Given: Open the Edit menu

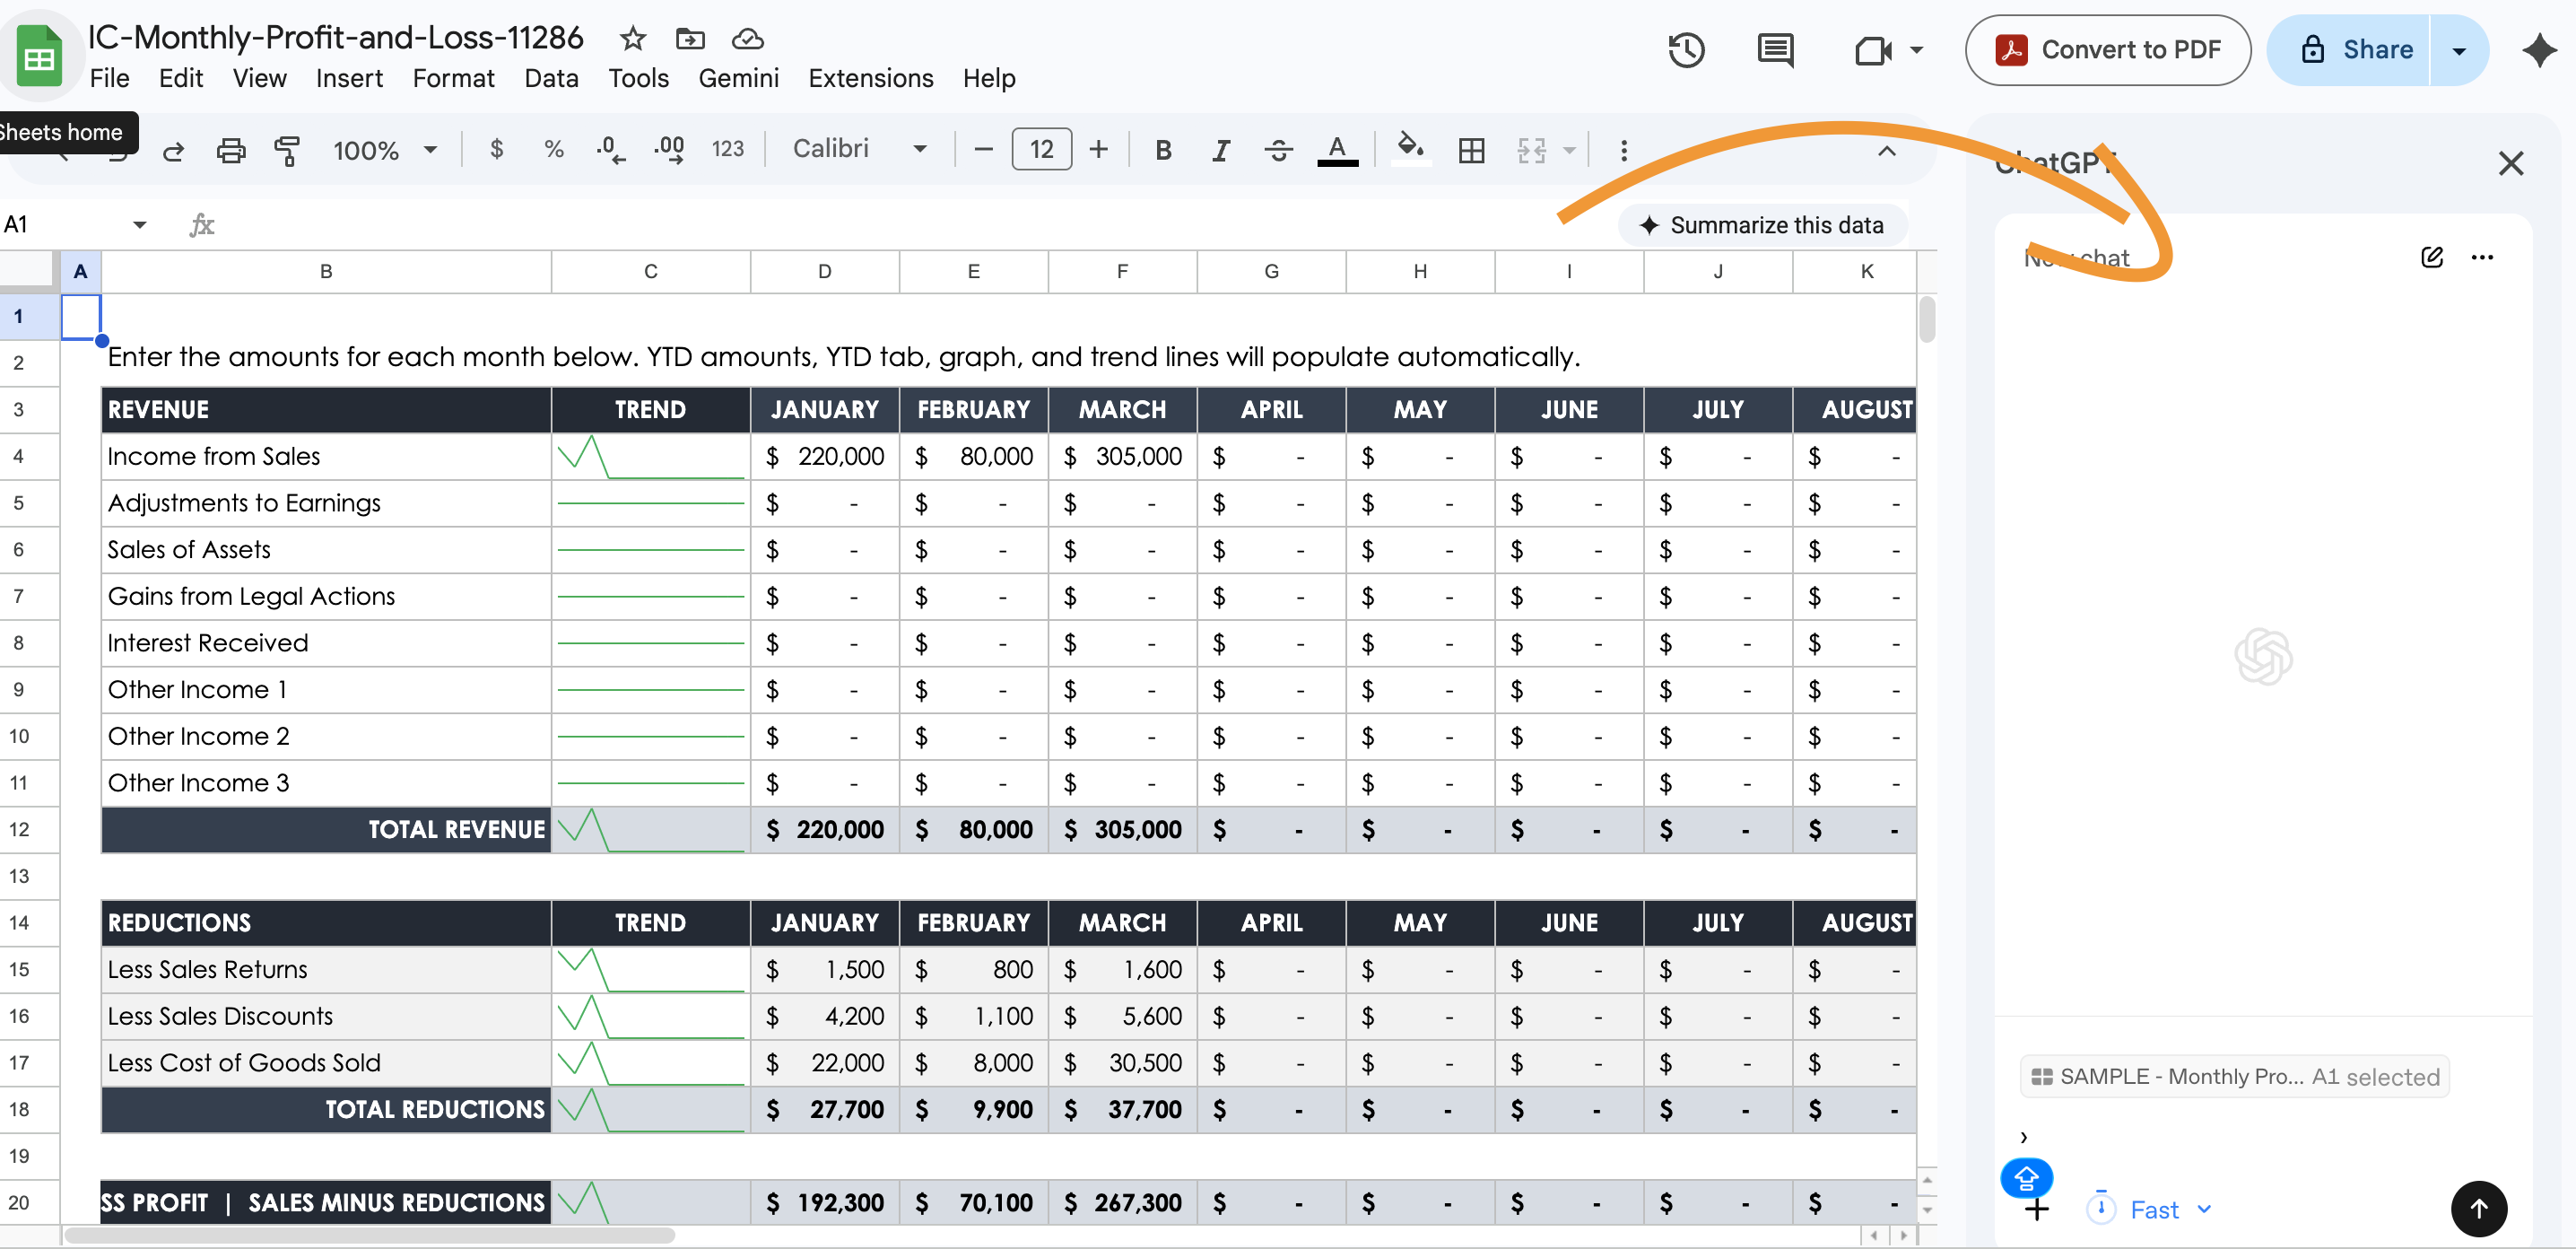Looking at the screenshot, I should tap(180, 78).
